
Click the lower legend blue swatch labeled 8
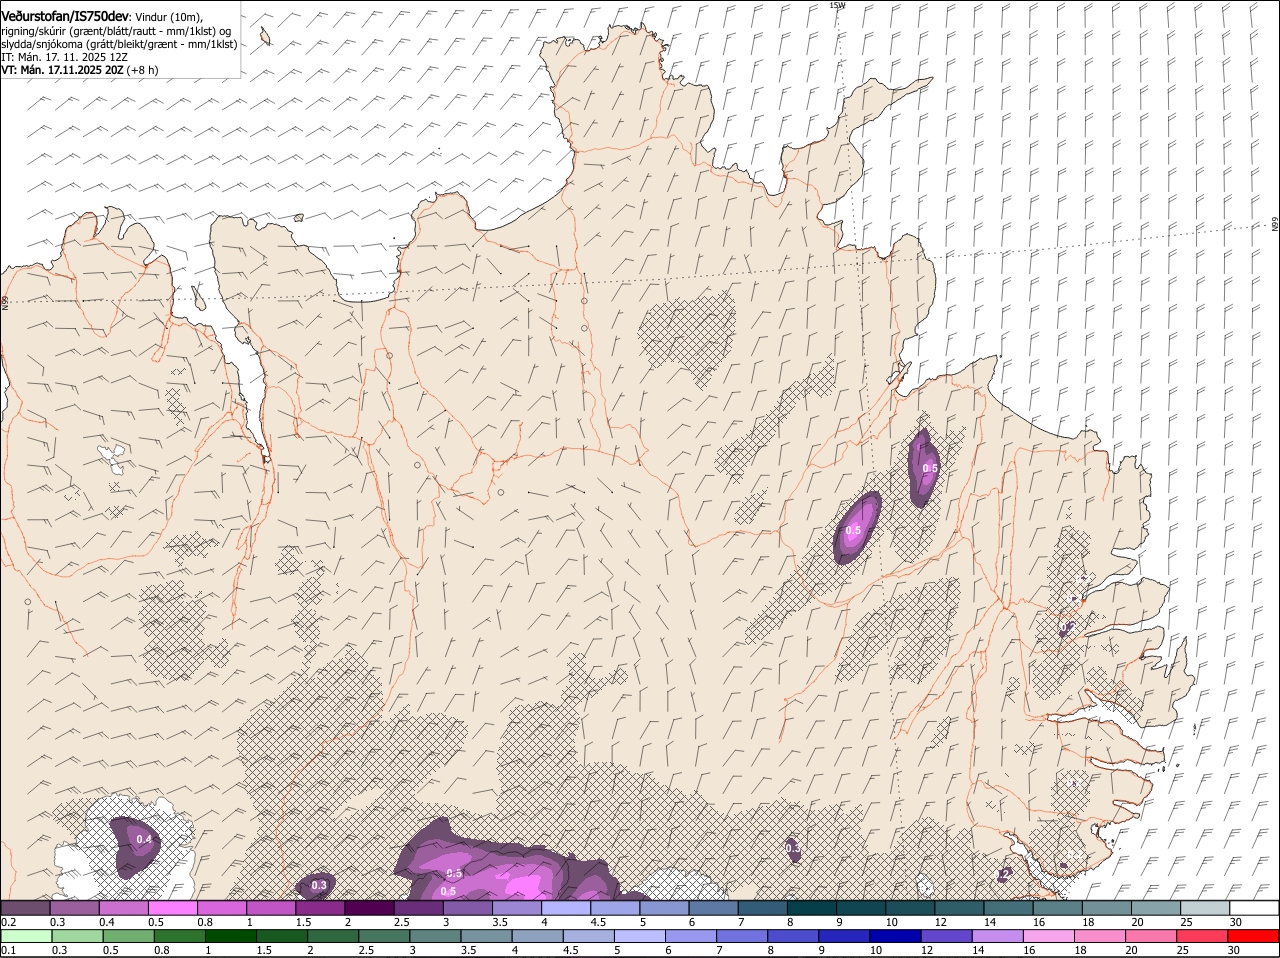click(x=793, y=936)
